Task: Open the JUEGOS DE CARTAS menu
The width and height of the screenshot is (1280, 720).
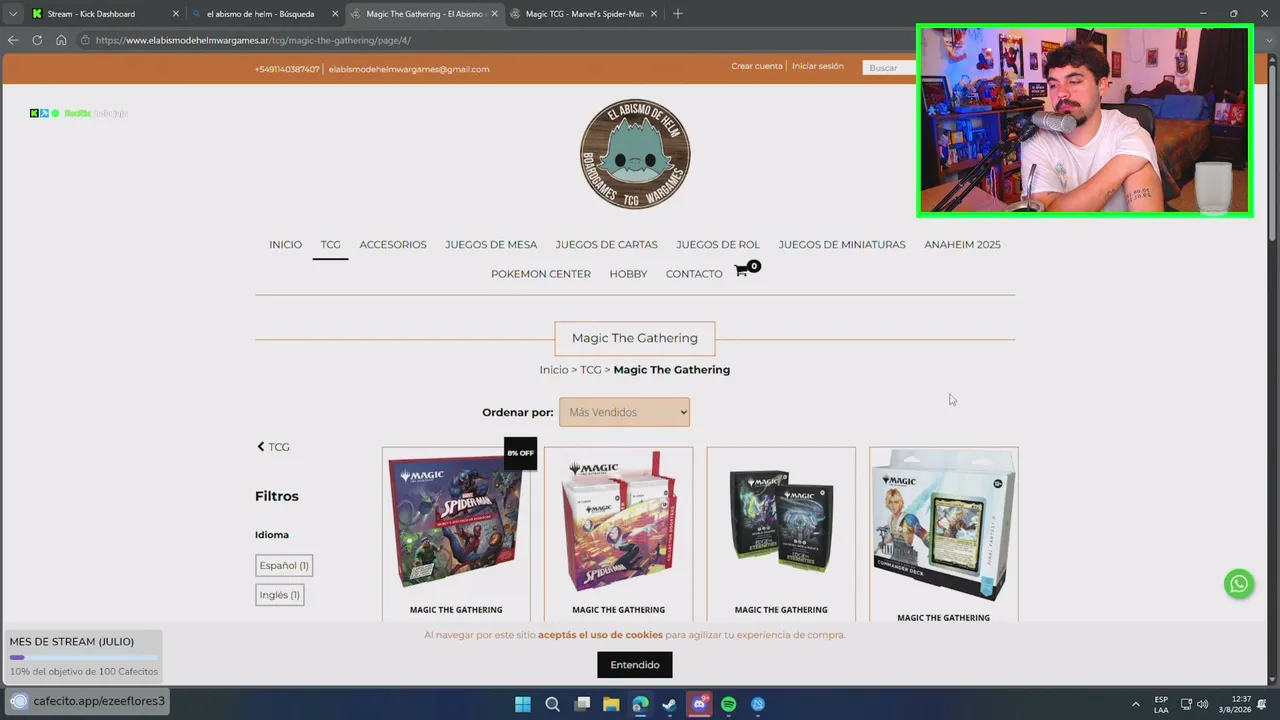Action: pos(606,244)
